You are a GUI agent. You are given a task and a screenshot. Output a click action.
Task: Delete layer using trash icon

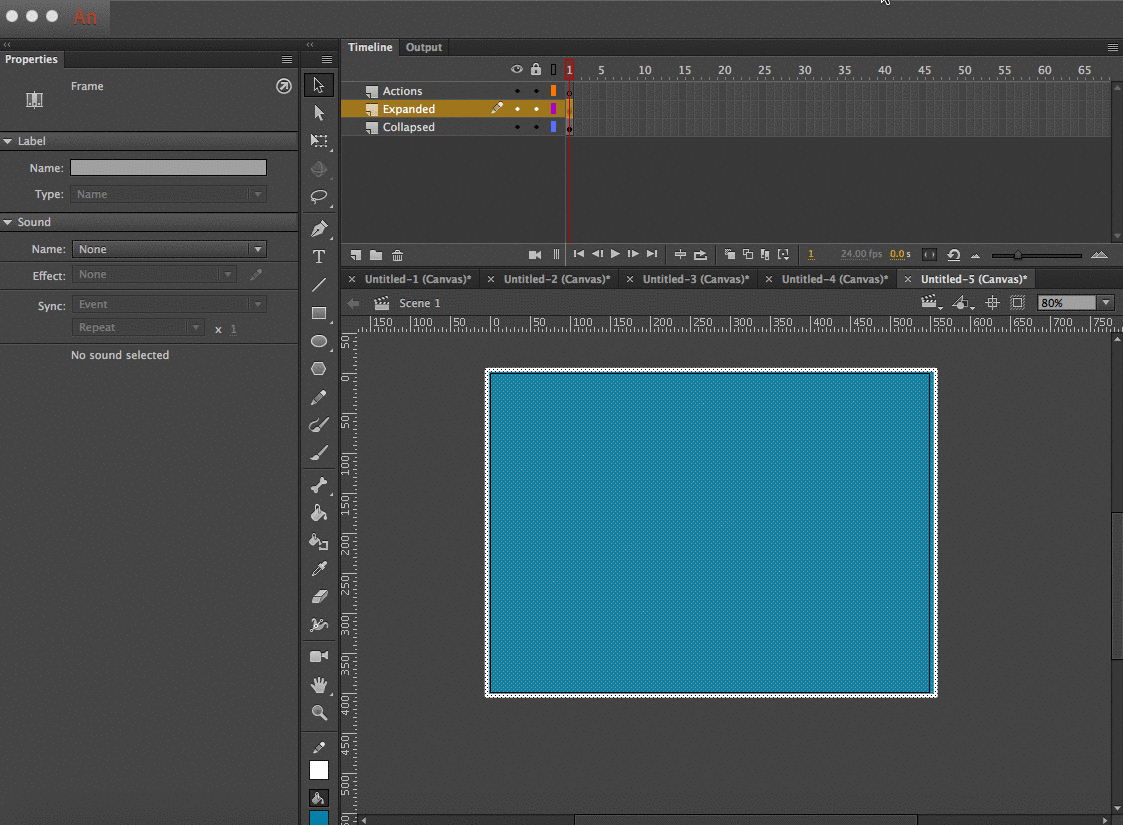(x=397, y=255)
